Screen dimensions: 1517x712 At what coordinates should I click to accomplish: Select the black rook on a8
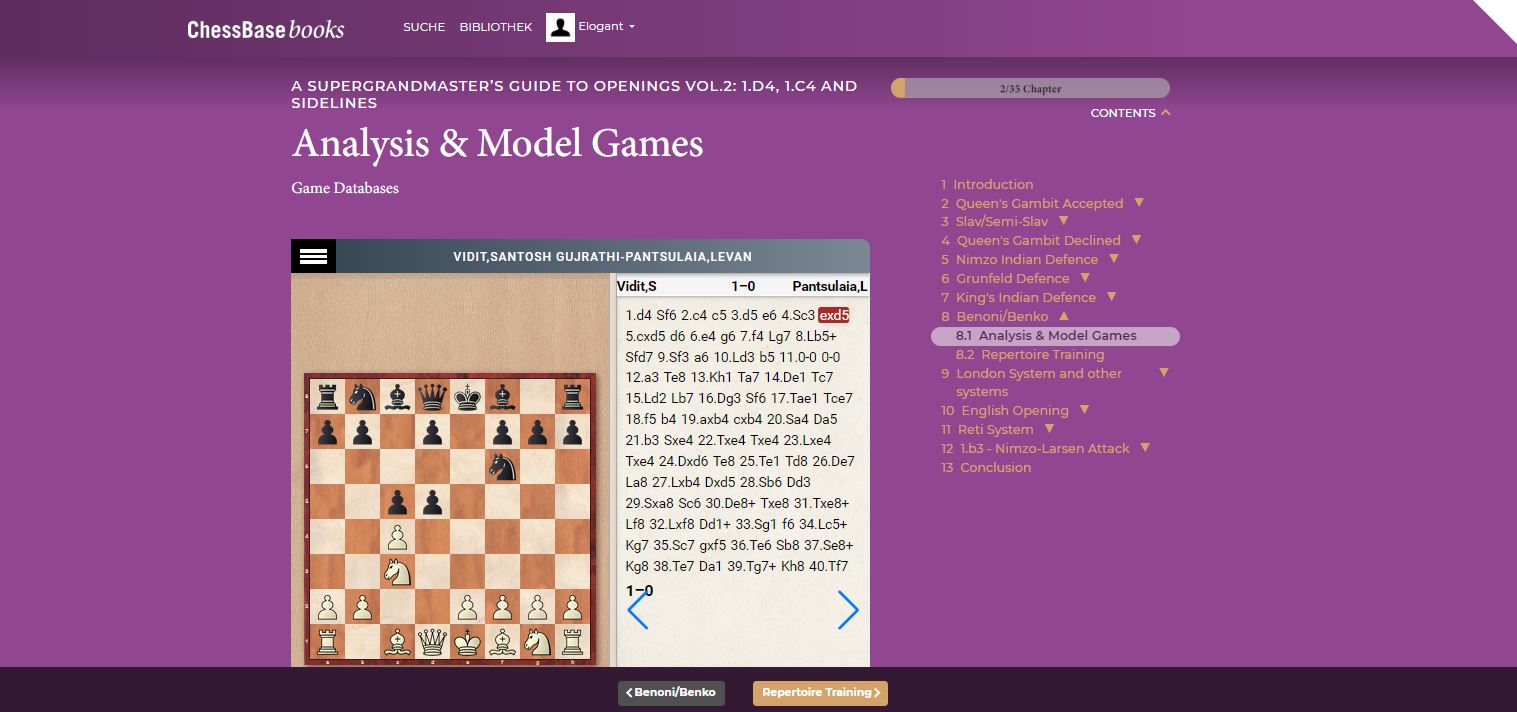pos(327,398)
